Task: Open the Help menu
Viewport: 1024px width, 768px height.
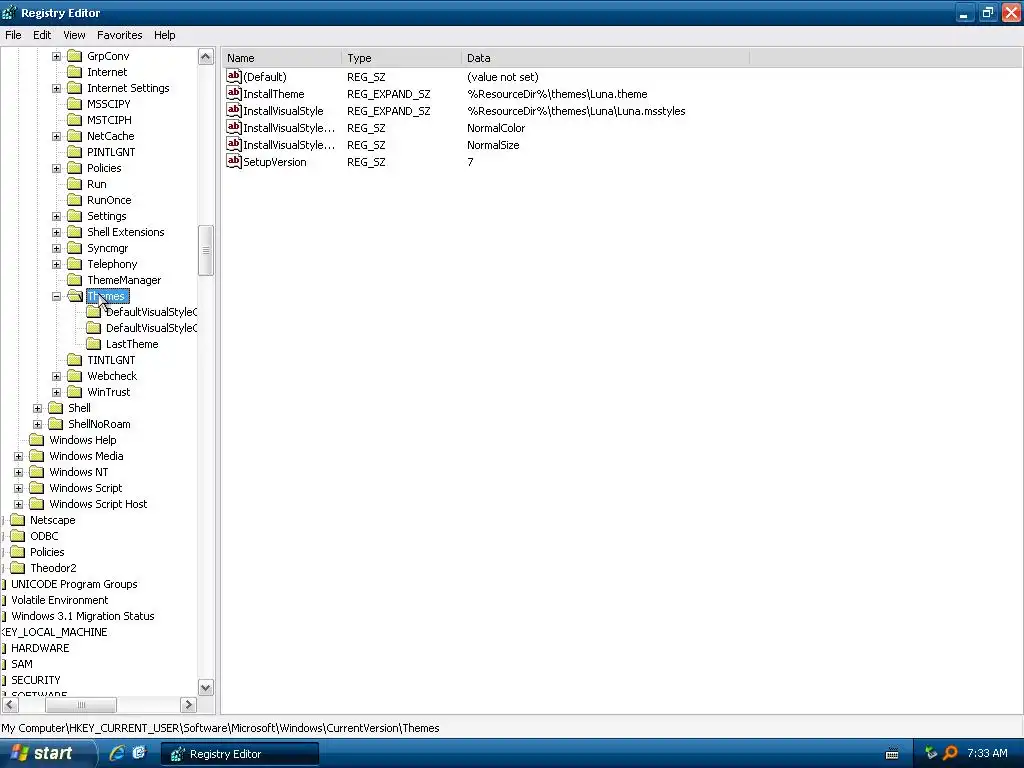Action: point(165,35)
